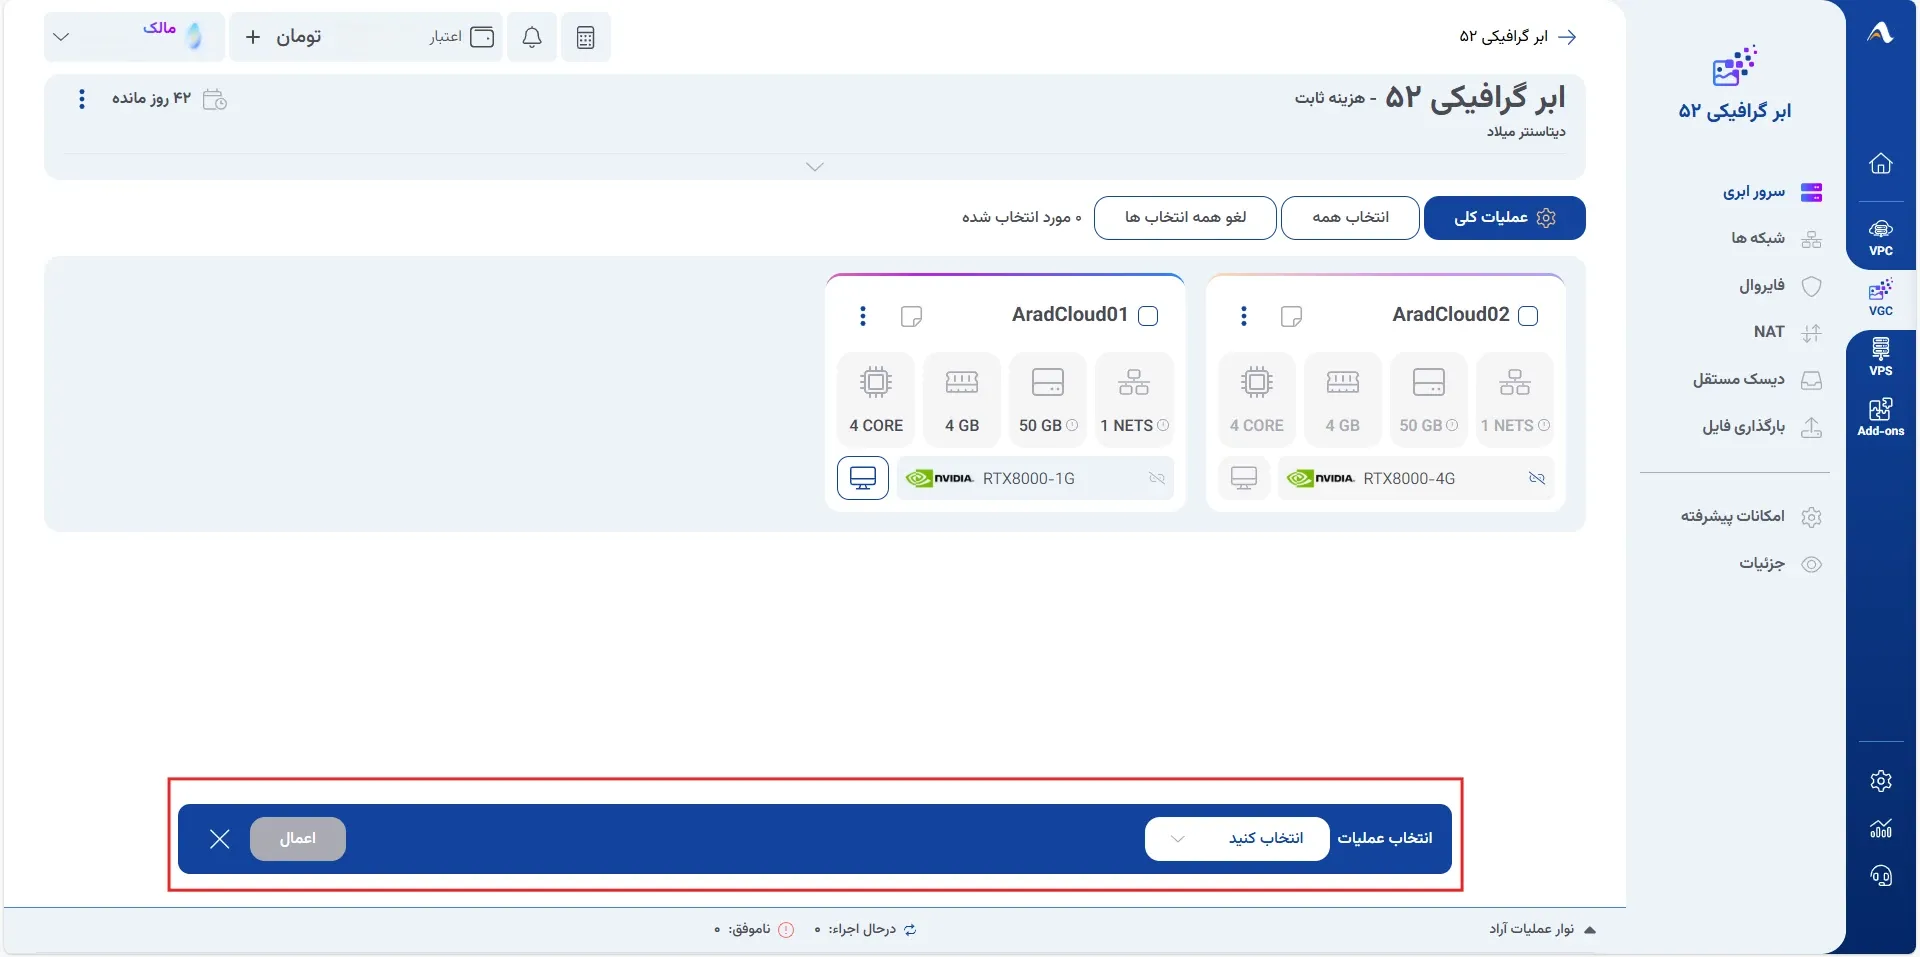Open the مالک account dropdown
The height and width of the screenshot is (957, 1920).
[134, 37]
